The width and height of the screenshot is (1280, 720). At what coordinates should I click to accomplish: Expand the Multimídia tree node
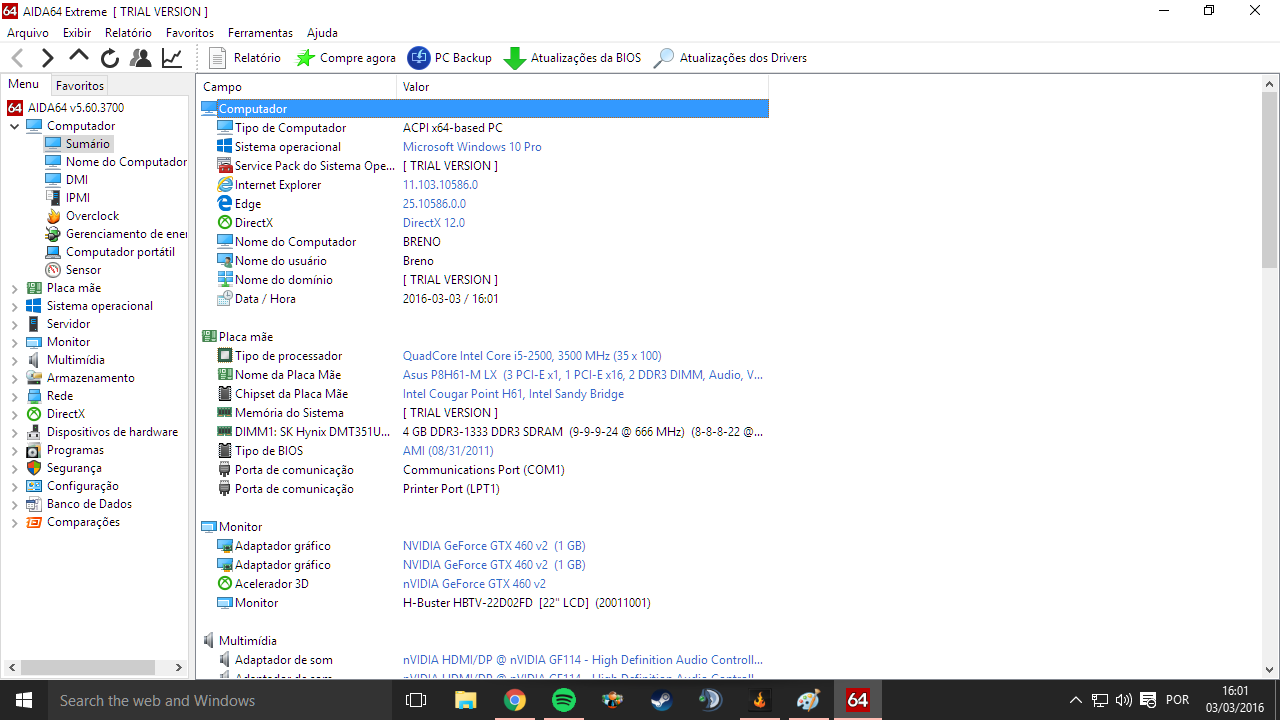tap(15, 360)
